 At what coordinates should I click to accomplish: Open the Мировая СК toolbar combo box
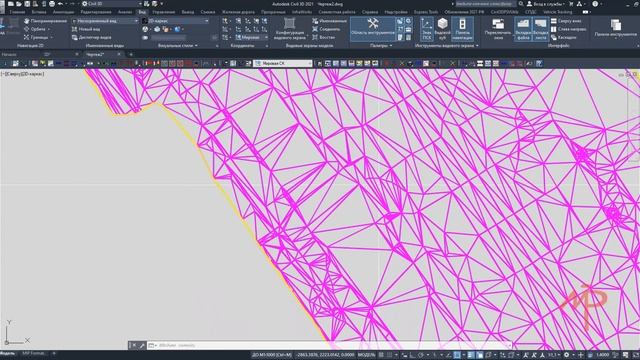[283, 63]
